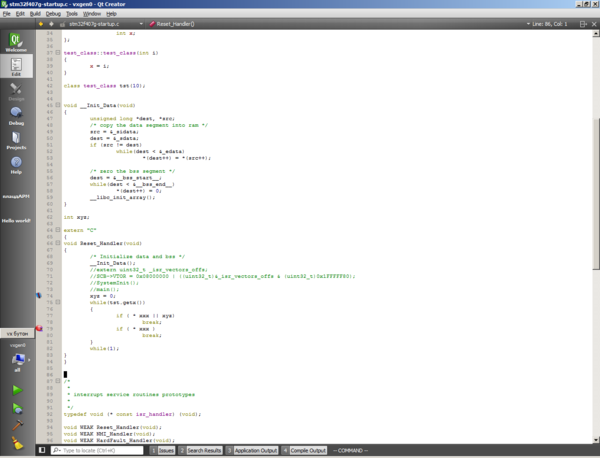Image resolution: width=600 pixels, height=458 pixels.
Task: Open the Projects mode
Action: pos(16,140)
